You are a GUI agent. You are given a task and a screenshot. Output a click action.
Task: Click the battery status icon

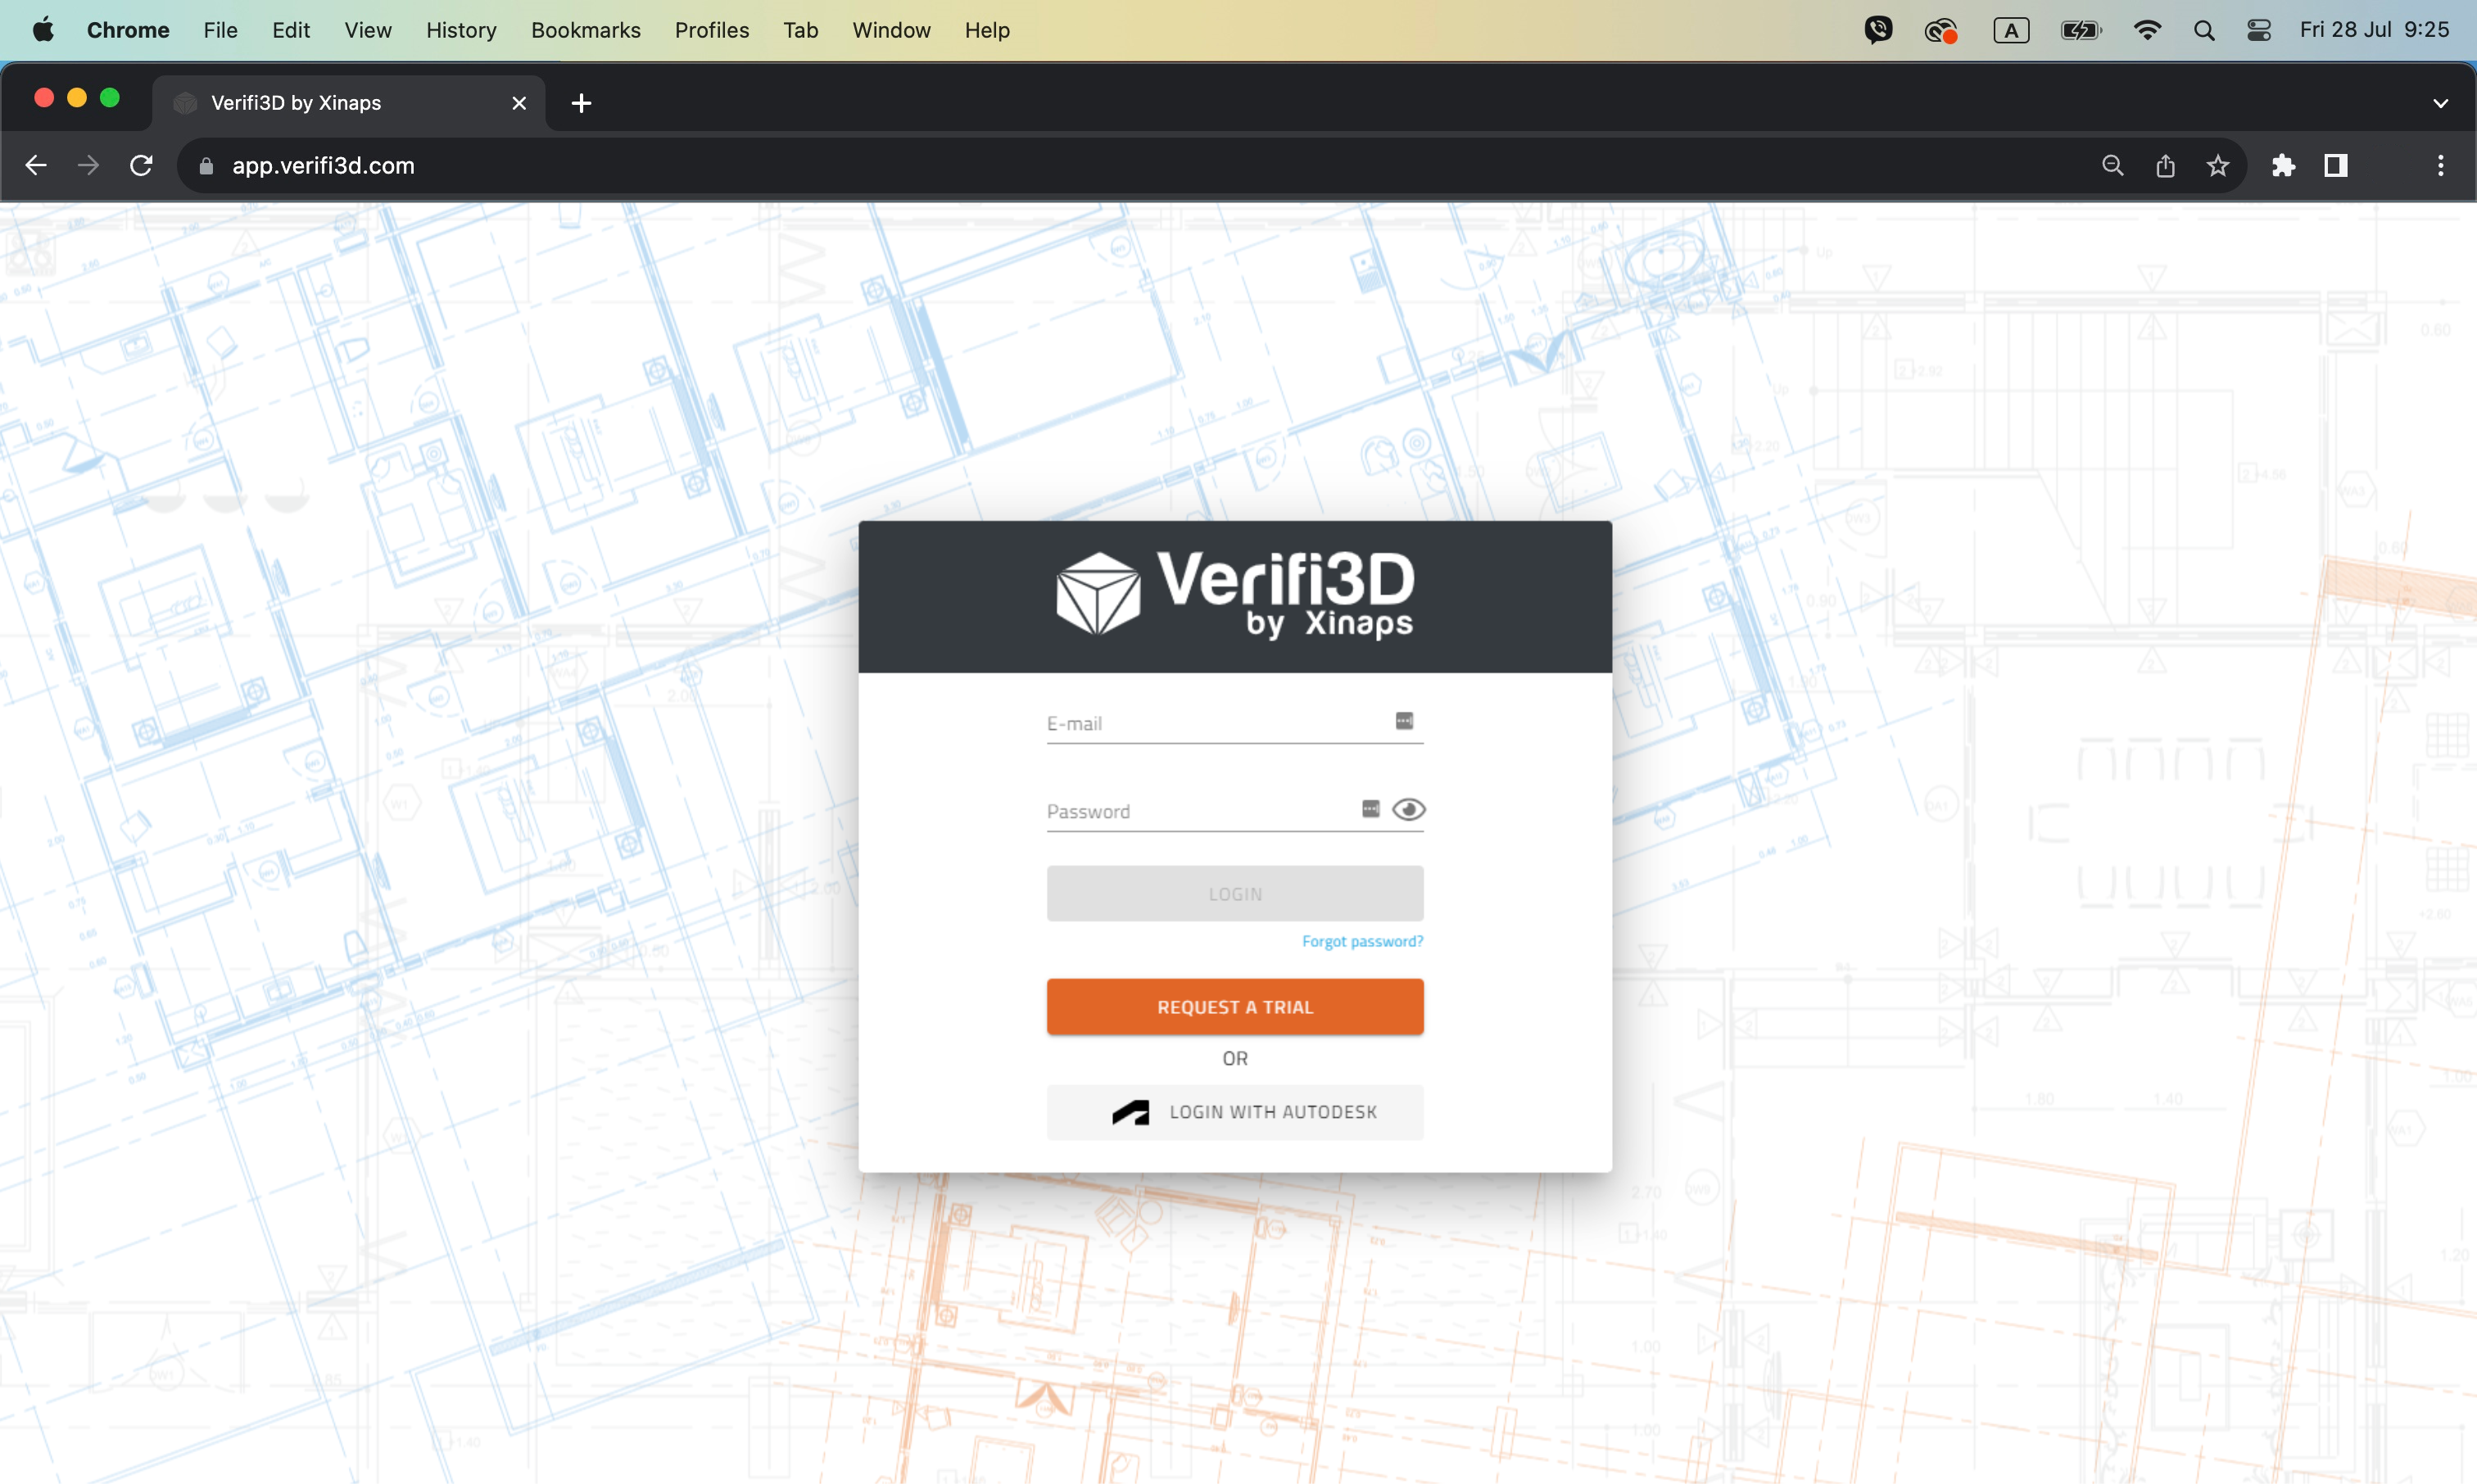[x=2081, y=30]
